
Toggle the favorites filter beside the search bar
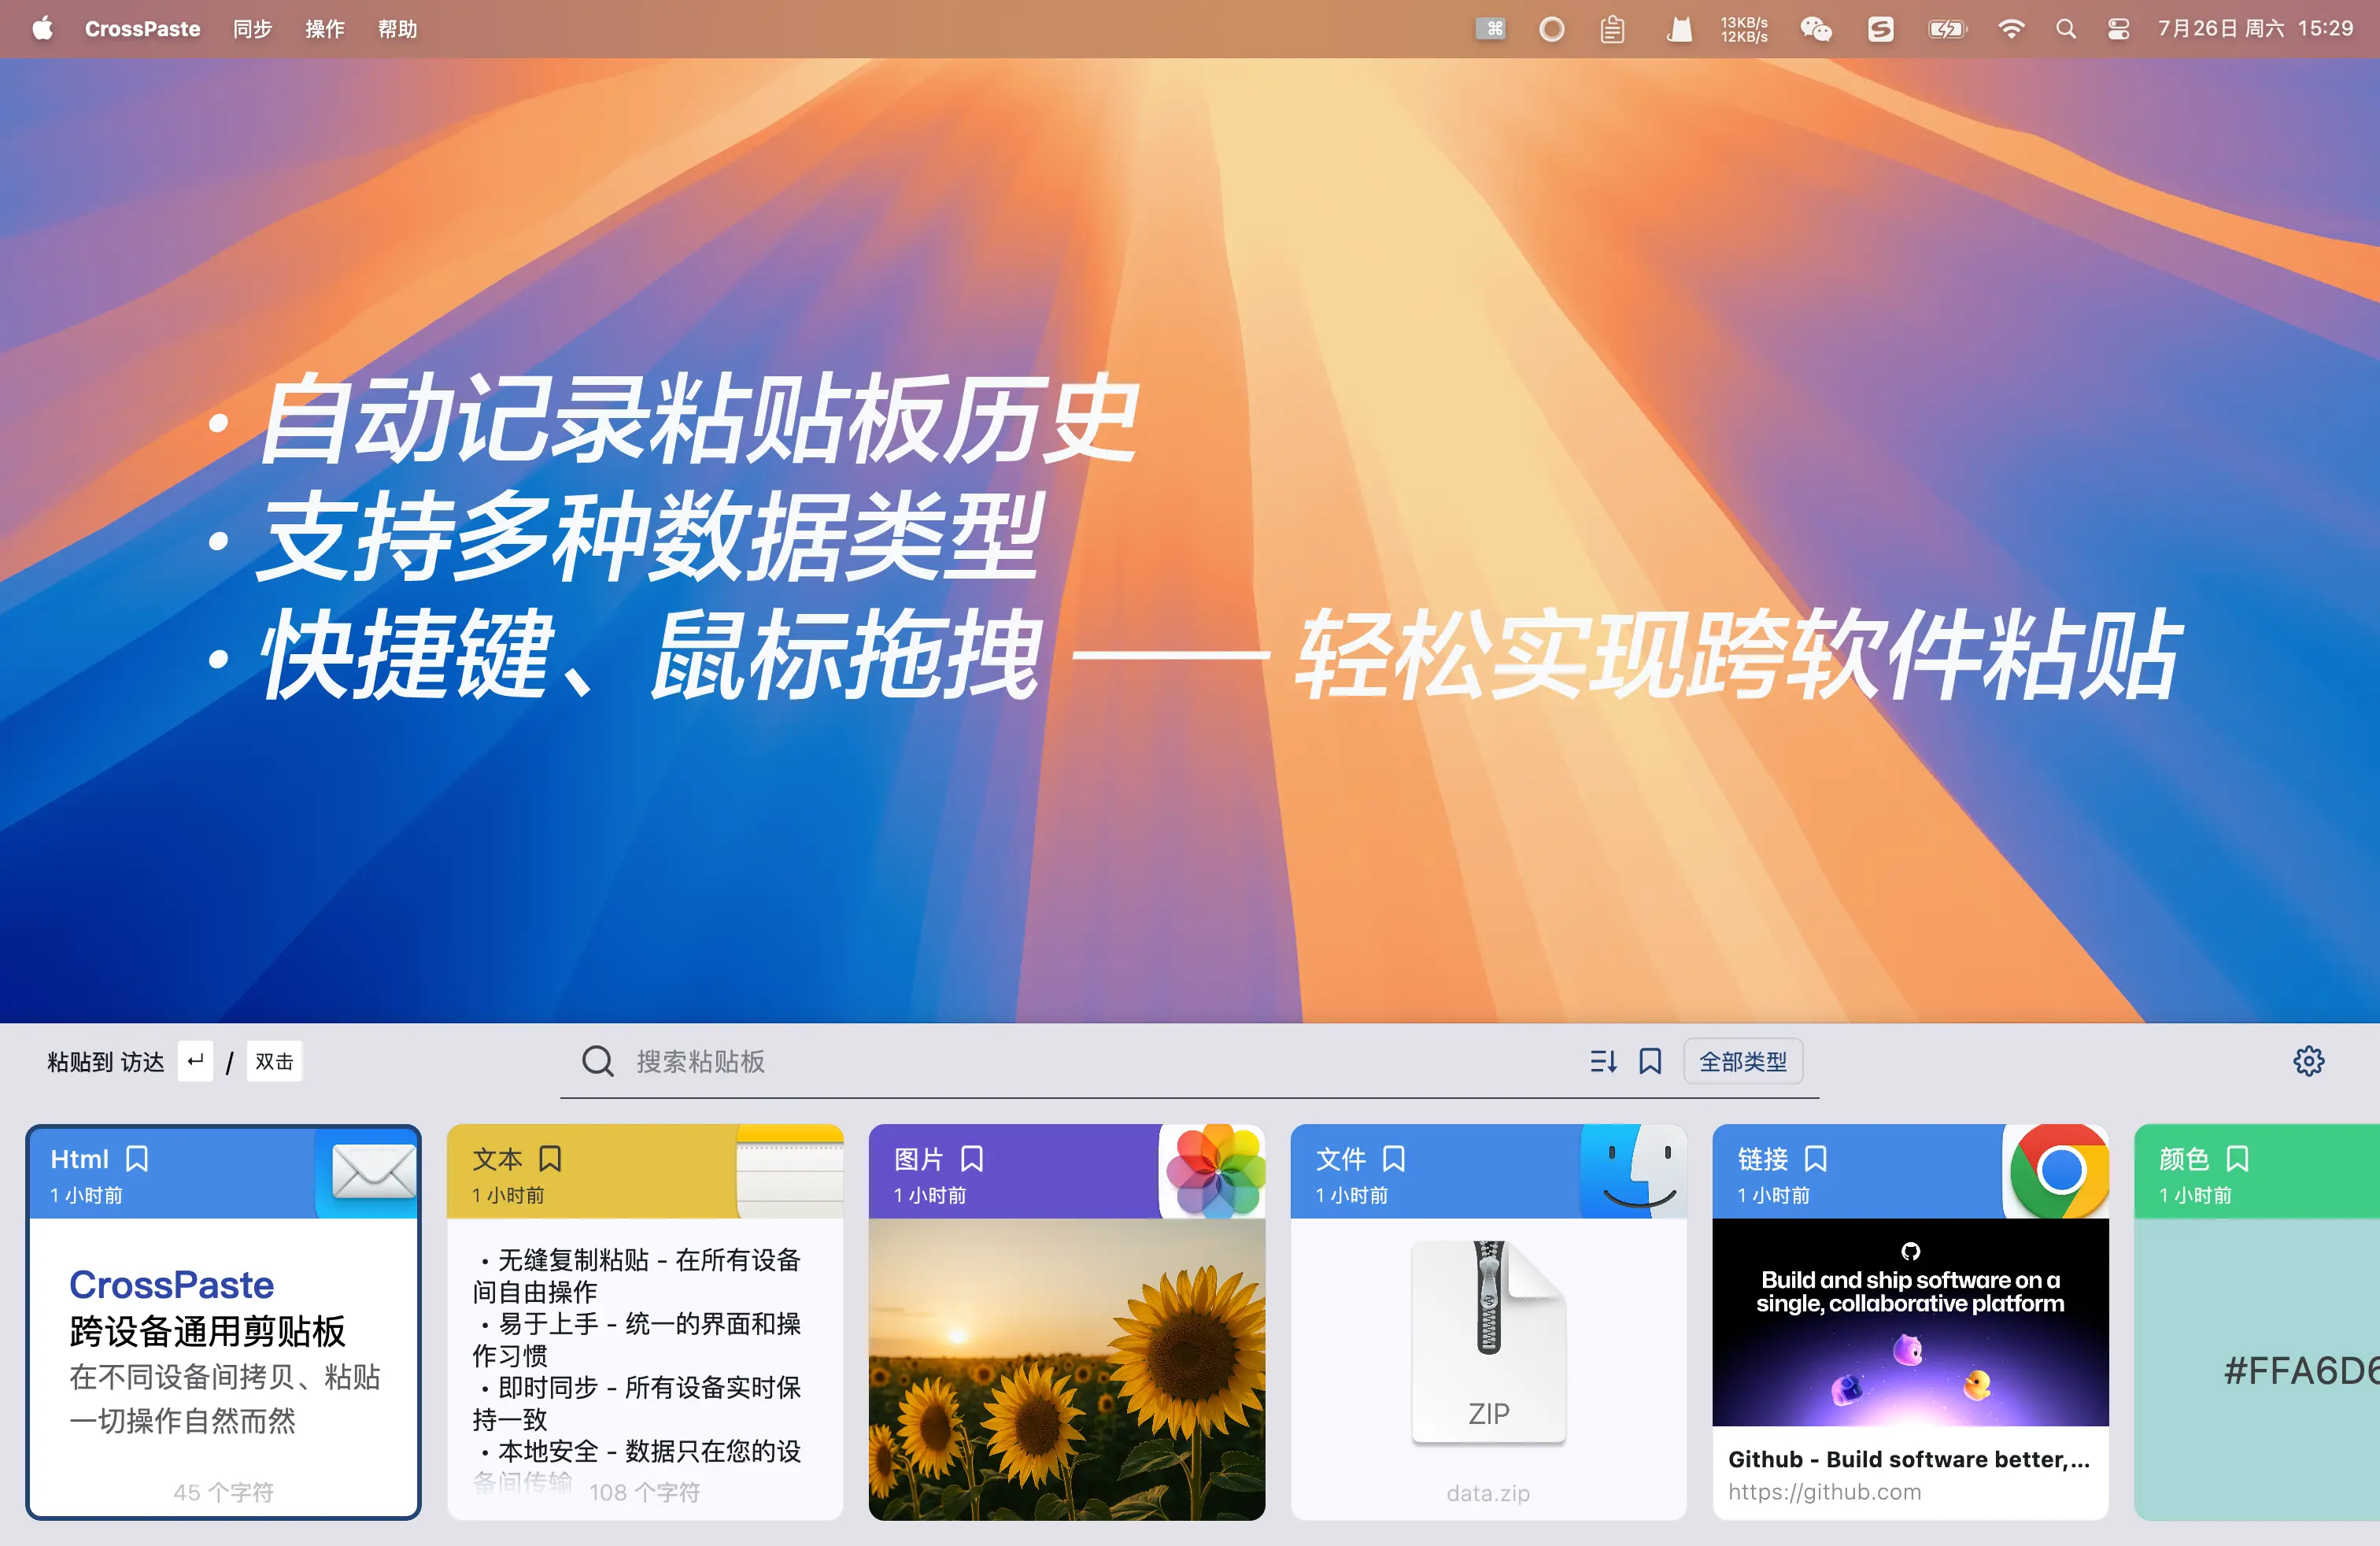pos(1649,1061)
